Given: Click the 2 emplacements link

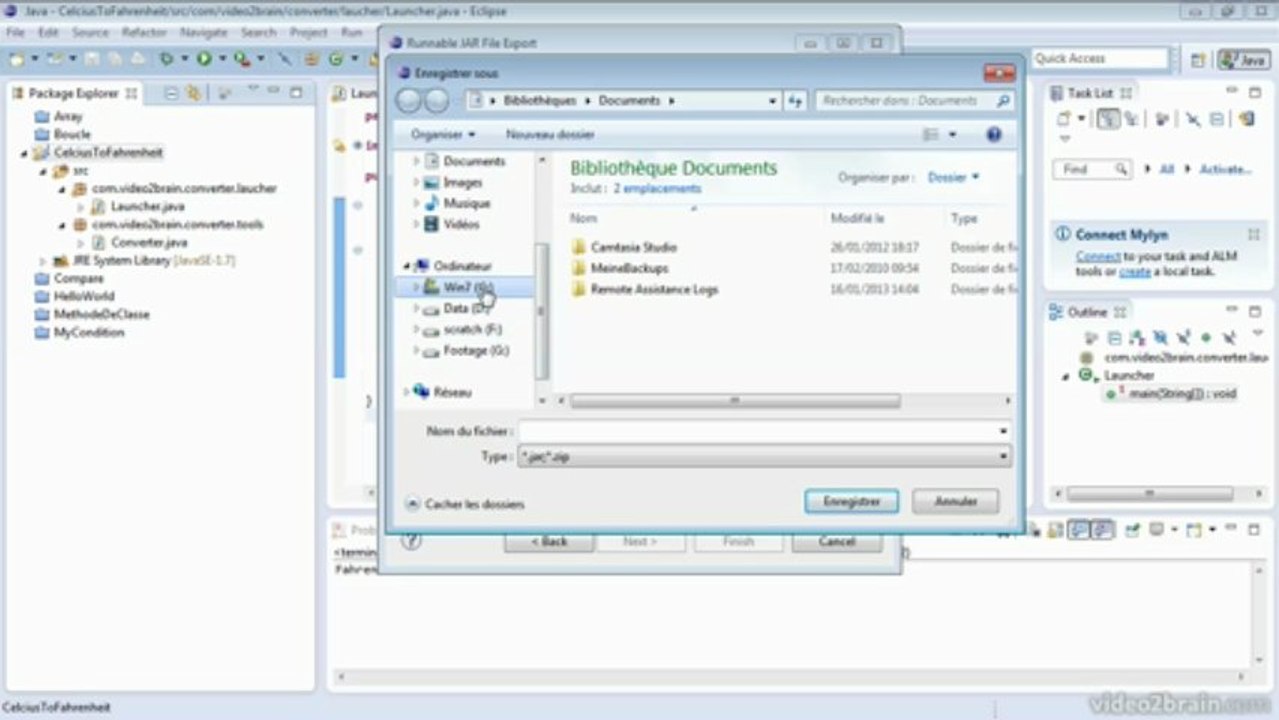Looking at the screenshot, I should (657, 188).
